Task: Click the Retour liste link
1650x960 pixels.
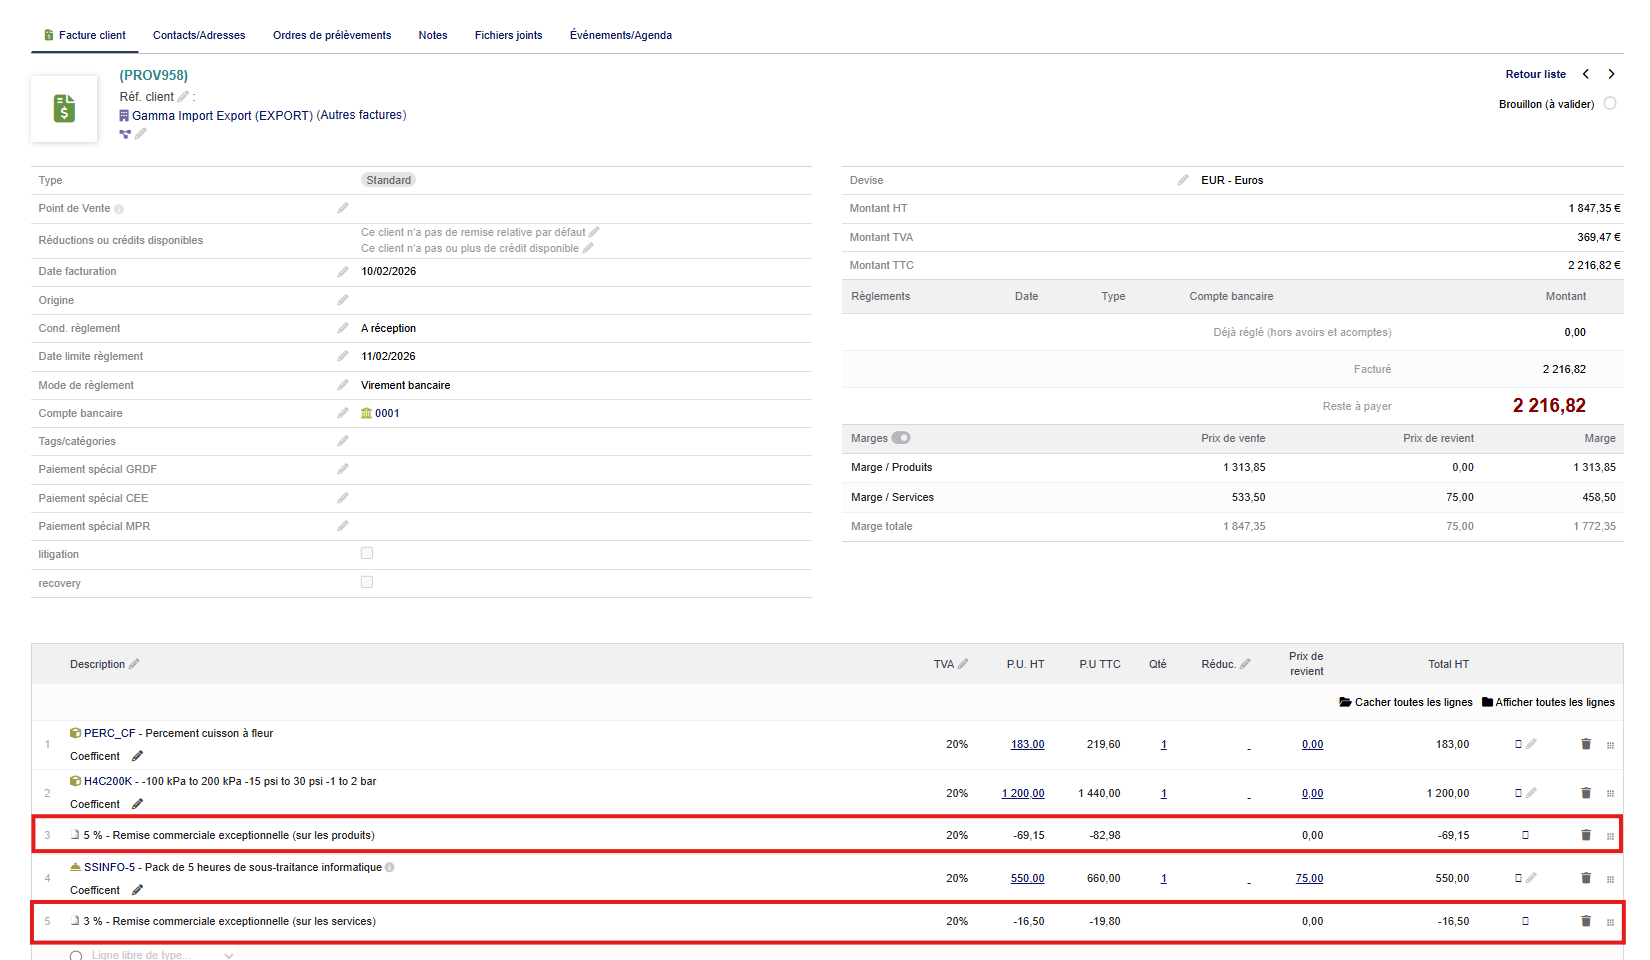Action: point(1535,74)
